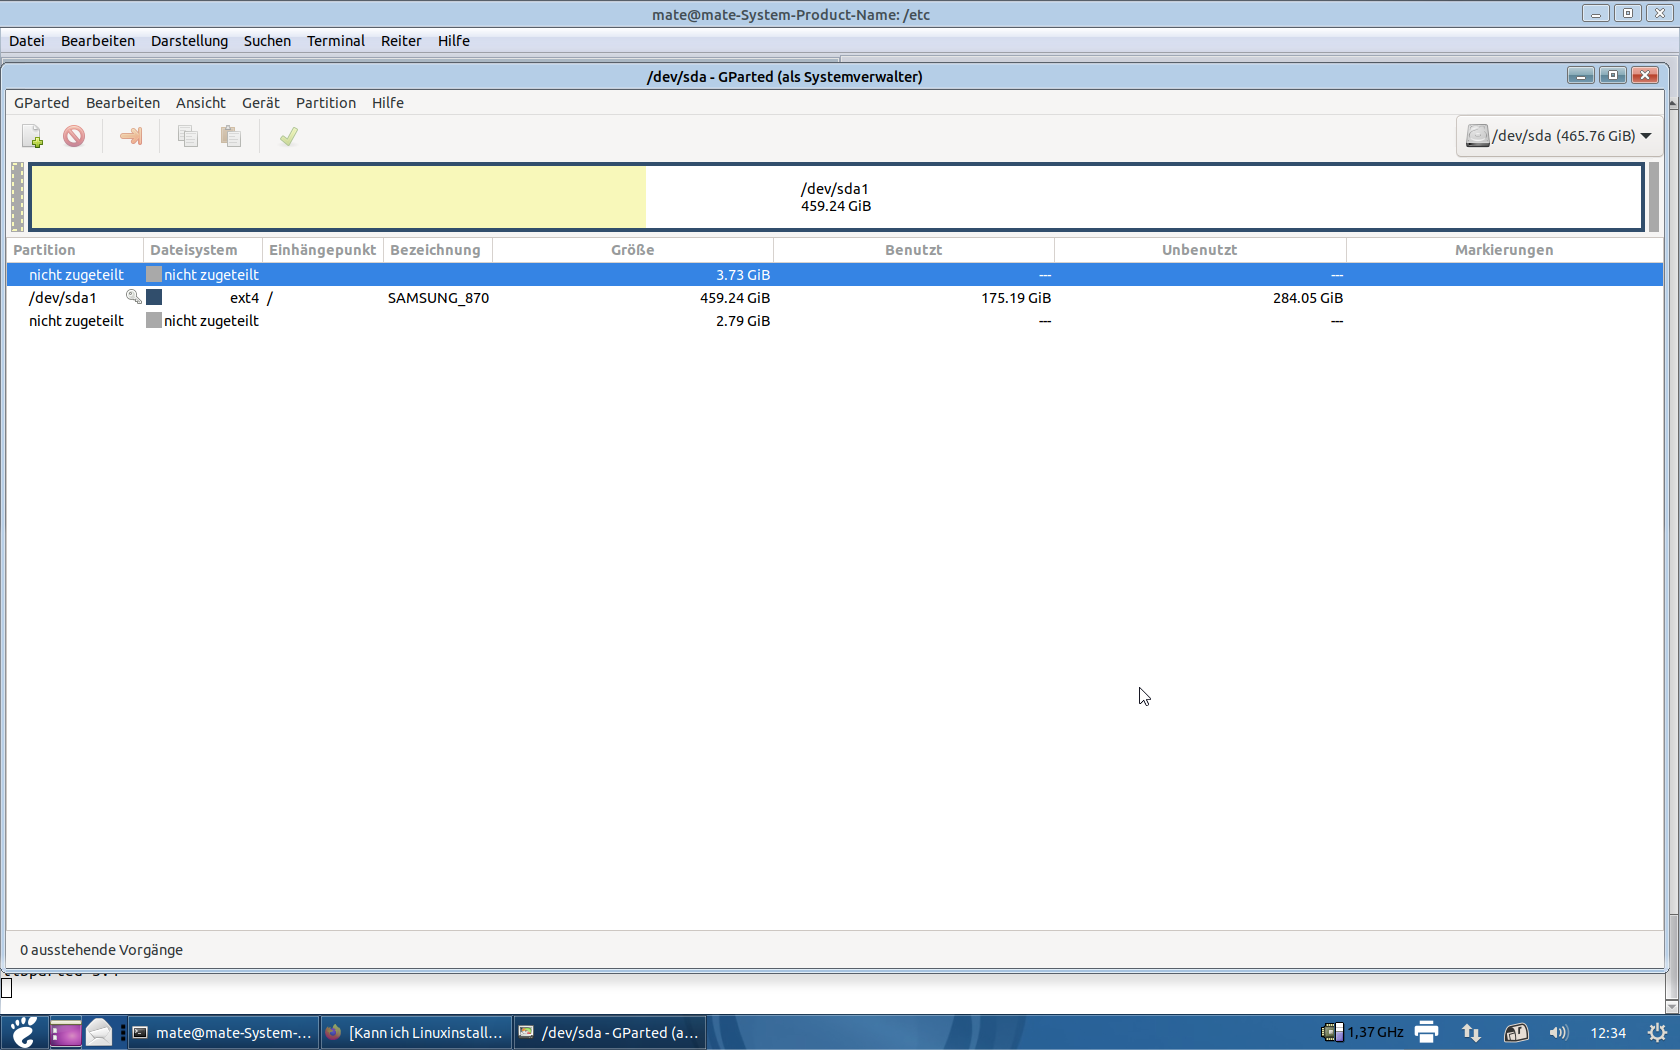
Task: Open the Hilfe menu in GParted
Action: tap(388, 103)
